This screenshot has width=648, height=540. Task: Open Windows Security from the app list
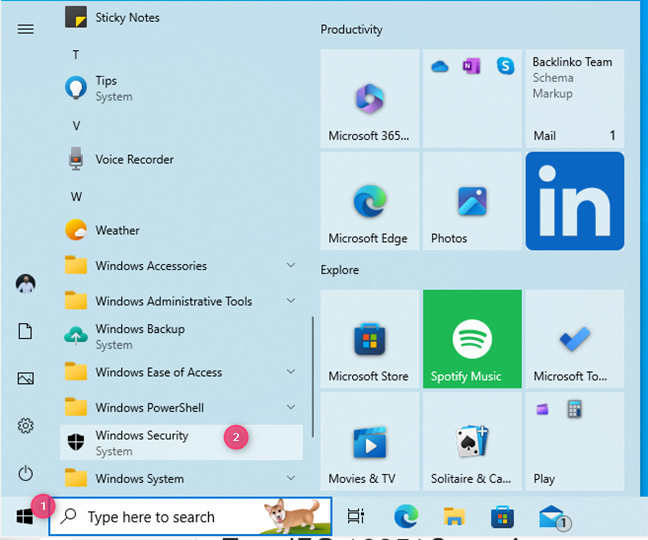click(181, 443)
